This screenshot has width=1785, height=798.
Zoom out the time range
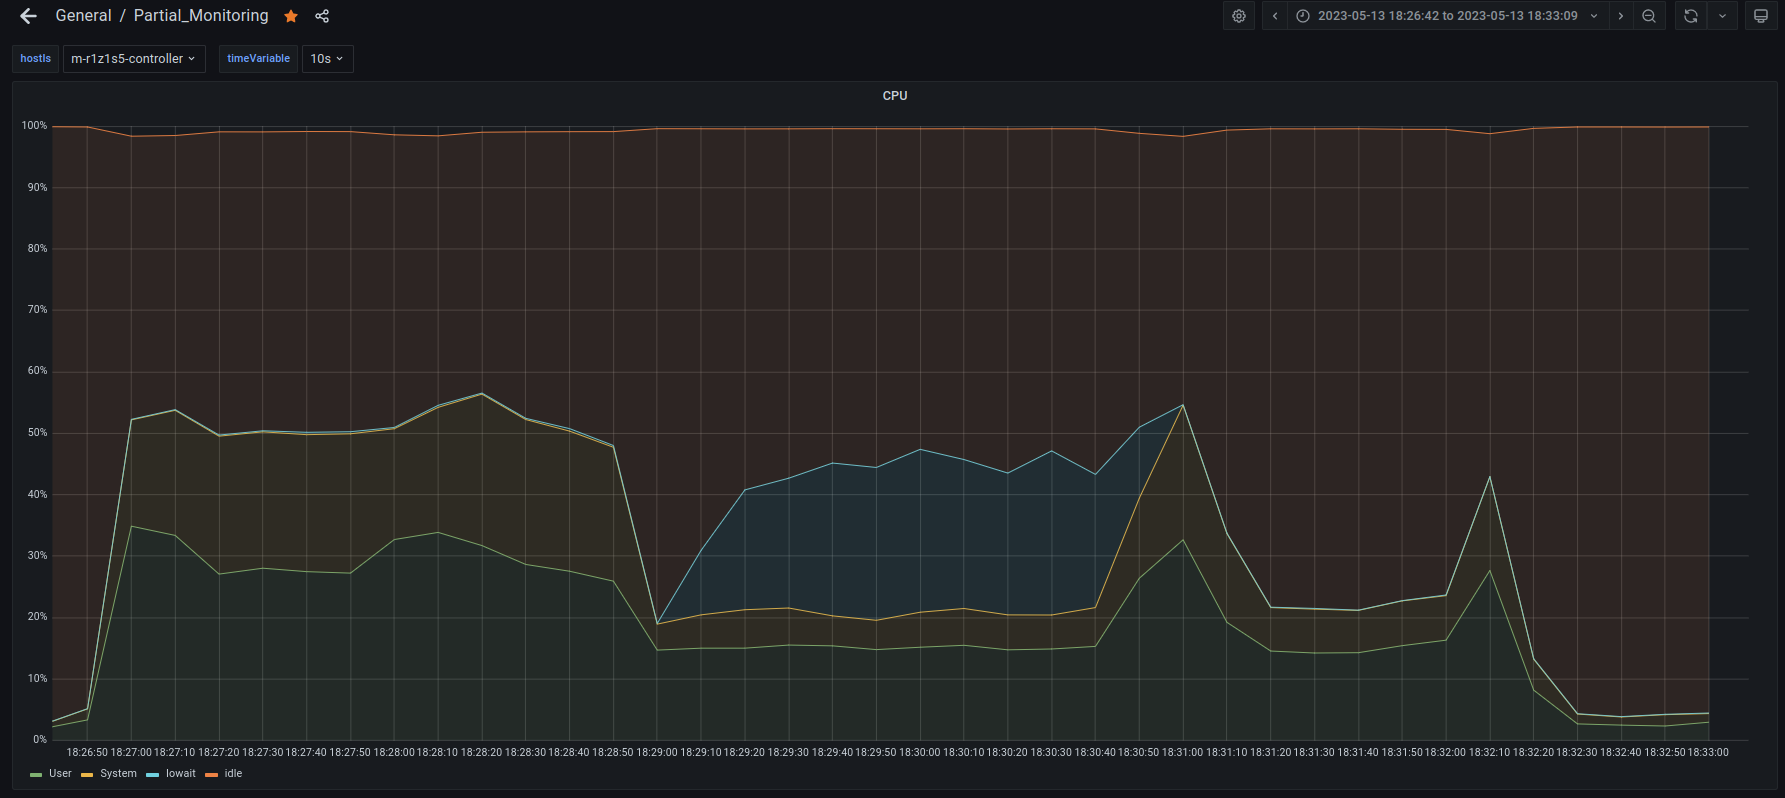coord(1649,16)
